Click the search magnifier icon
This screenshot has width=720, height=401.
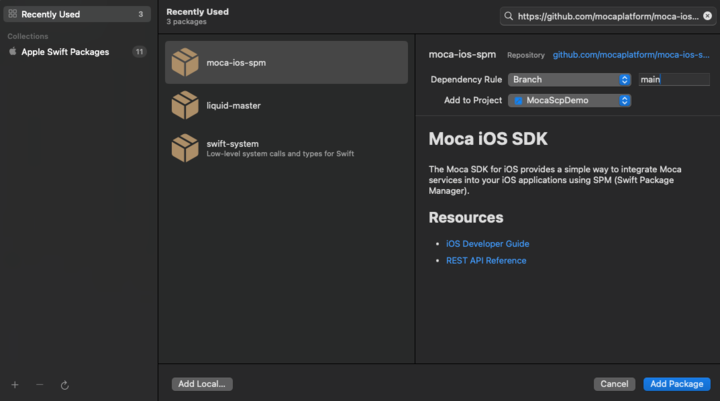[x=508, y=17]
